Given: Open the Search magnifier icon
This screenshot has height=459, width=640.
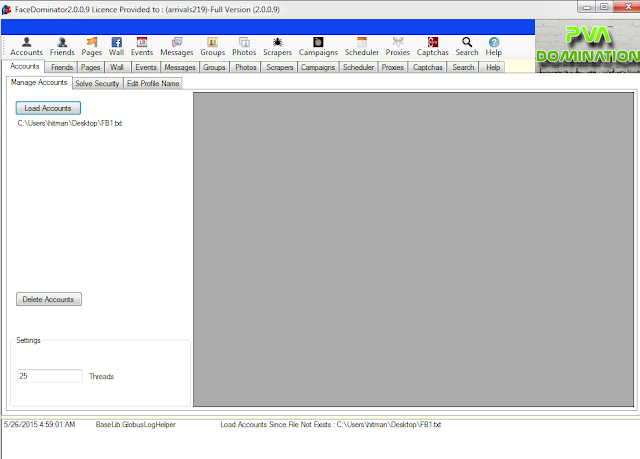Looking at the screenshot, I should coord(467,47).
